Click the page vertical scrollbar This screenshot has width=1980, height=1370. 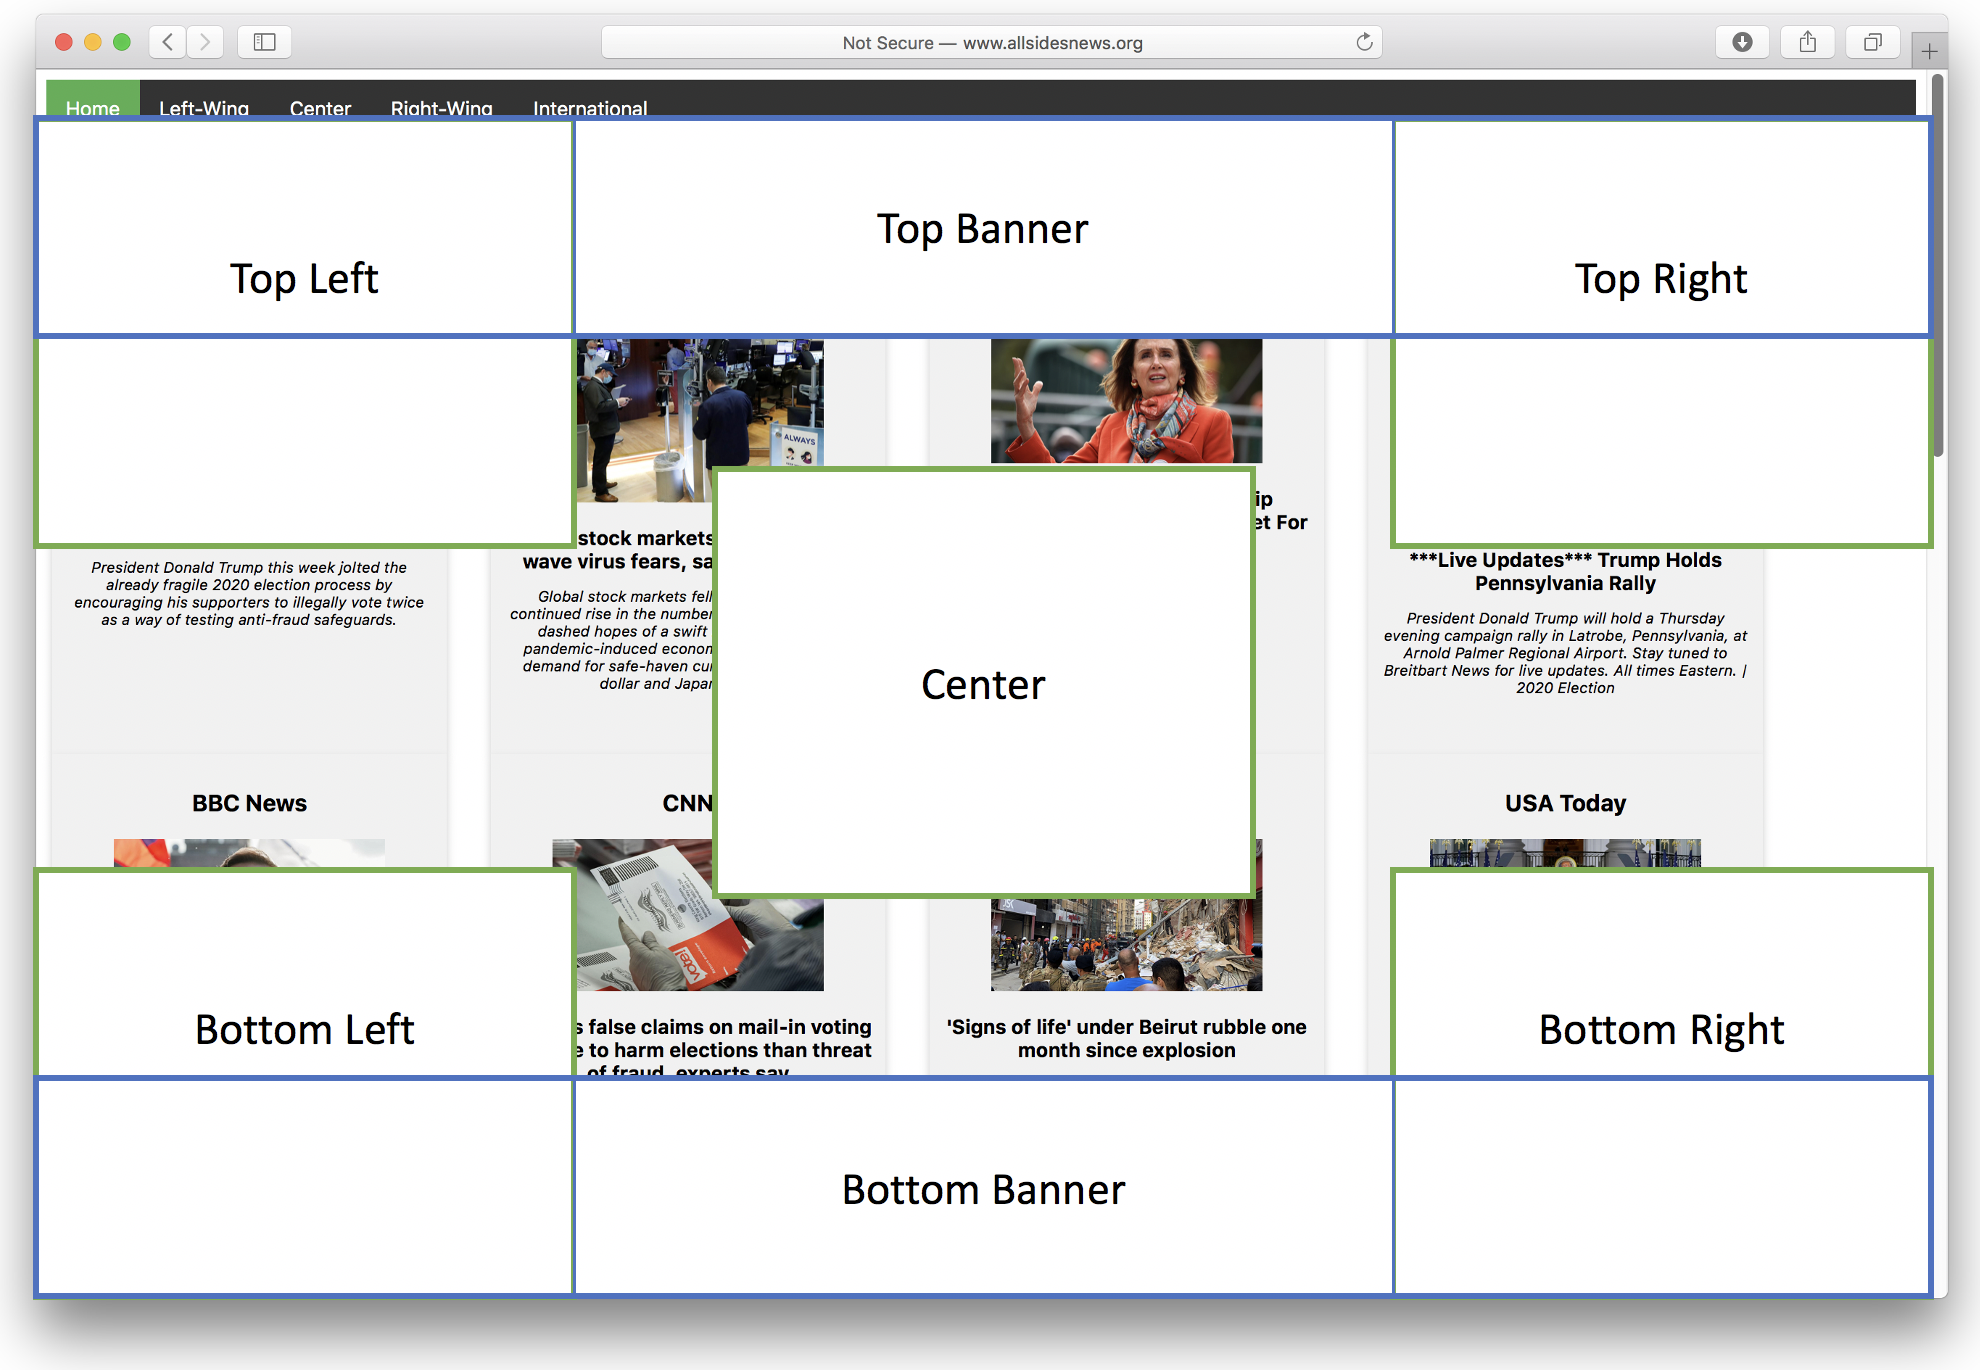[1938, 265]
